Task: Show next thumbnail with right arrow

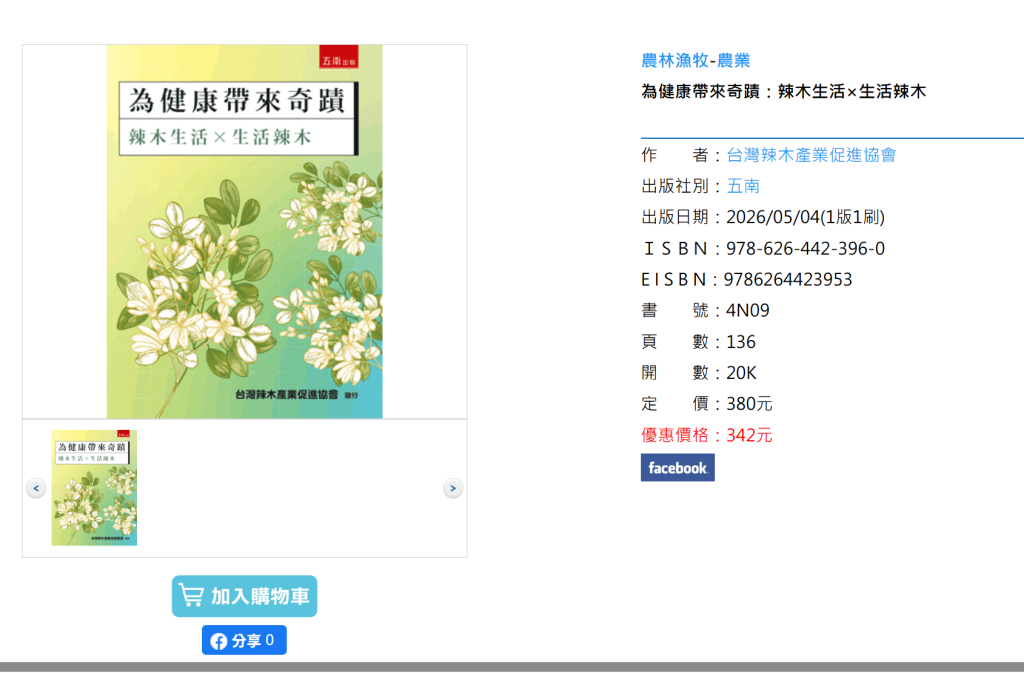Action: (x=453, y=488)
